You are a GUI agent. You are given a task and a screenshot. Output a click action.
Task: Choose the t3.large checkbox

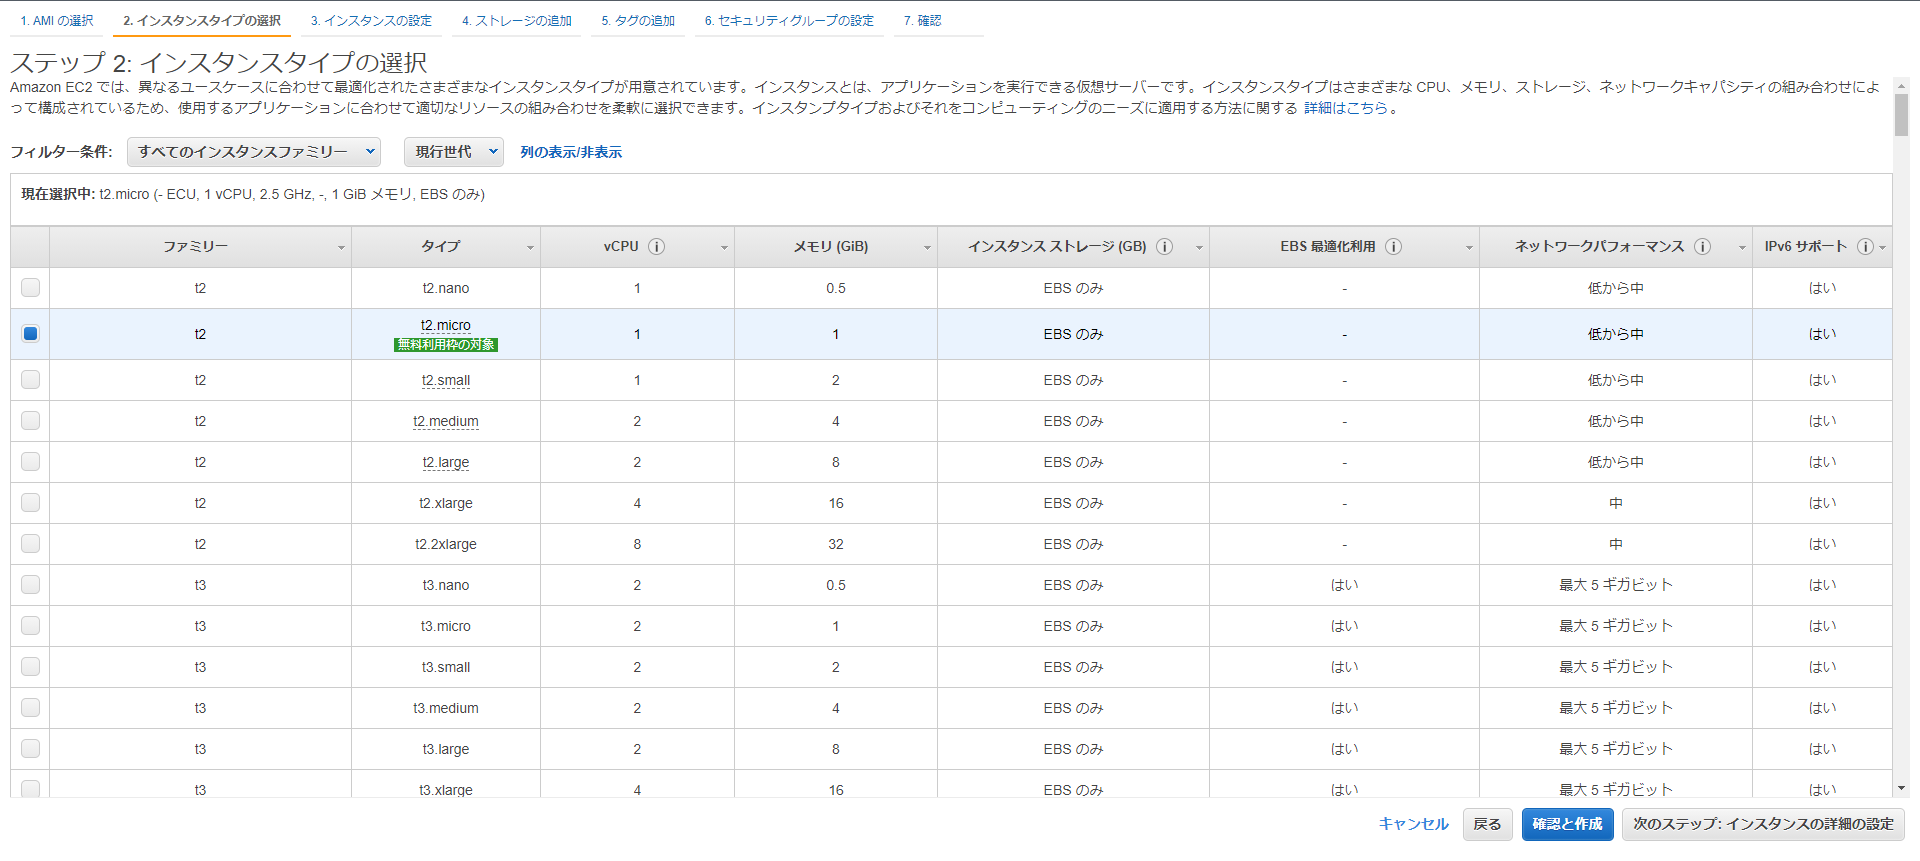pos(31,749)
